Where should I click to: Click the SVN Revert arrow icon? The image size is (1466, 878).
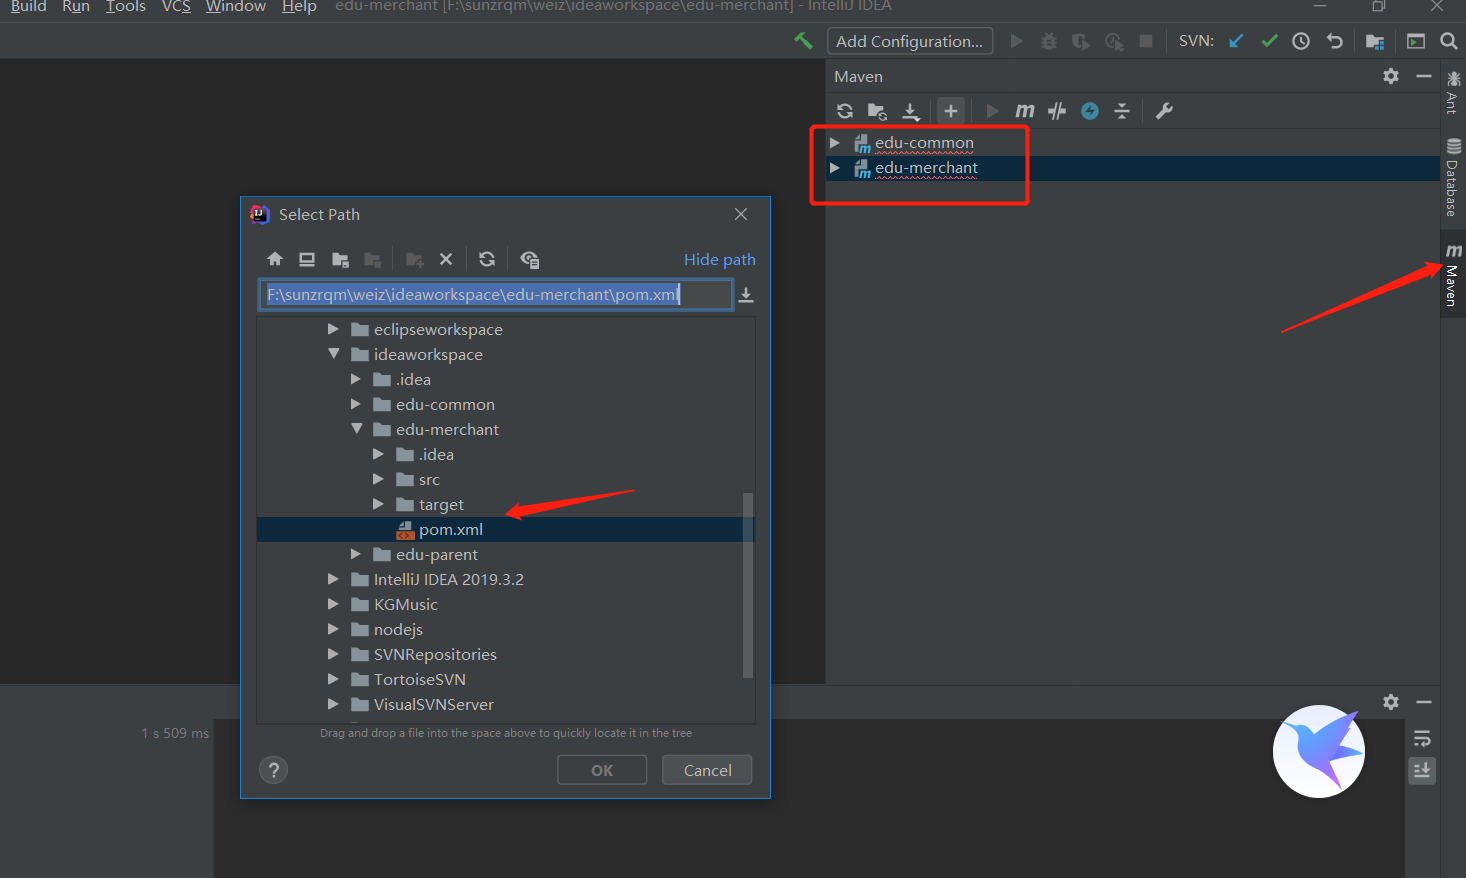pyautogui.click(x=1334, y=41)
